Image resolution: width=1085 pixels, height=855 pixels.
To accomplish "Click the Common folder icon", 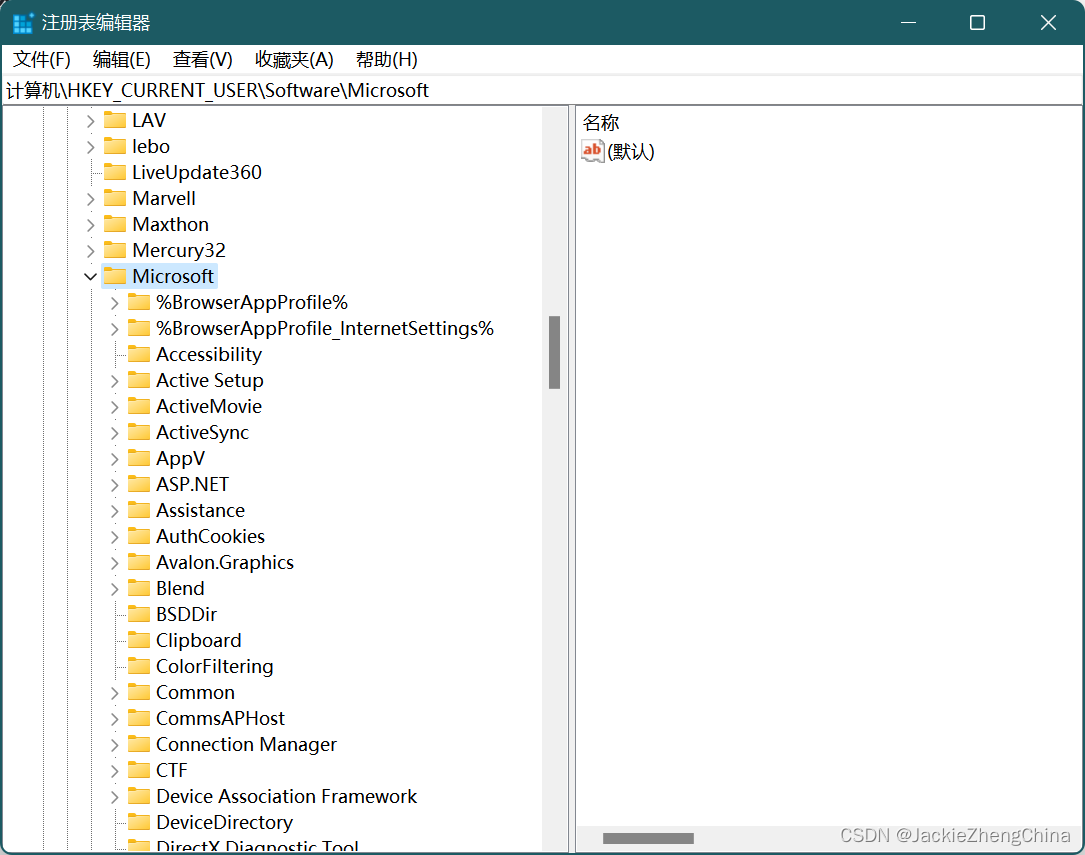I will (139, 692).
